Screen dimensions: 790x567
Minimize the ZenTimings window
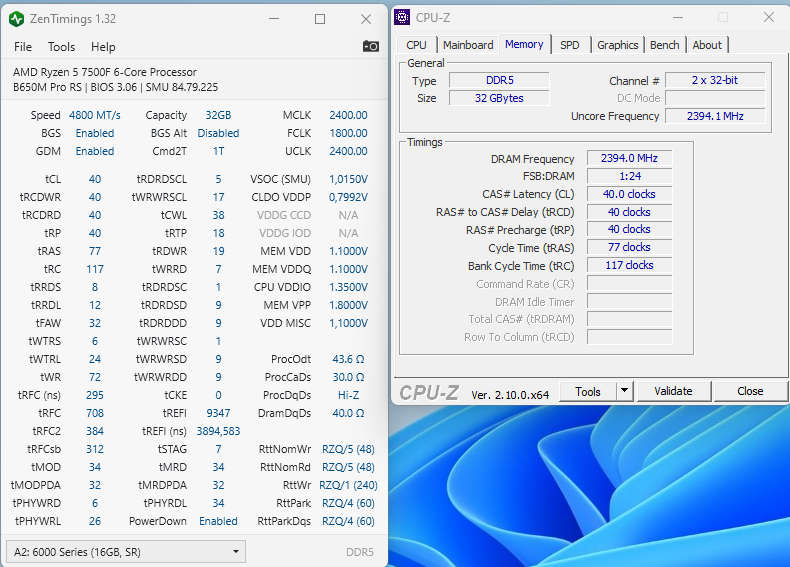274,19
